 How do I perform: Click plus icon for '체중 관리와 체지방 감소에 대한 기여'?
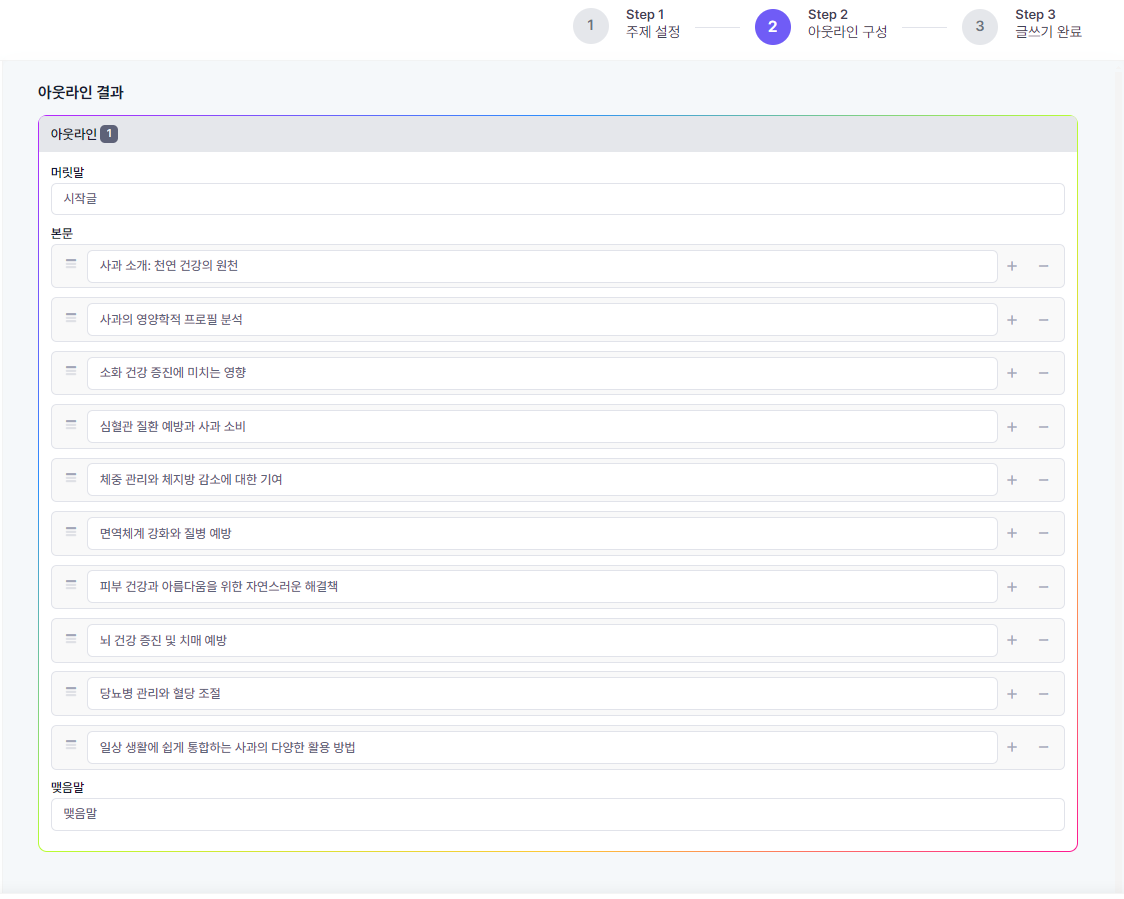click(1011, 480)
